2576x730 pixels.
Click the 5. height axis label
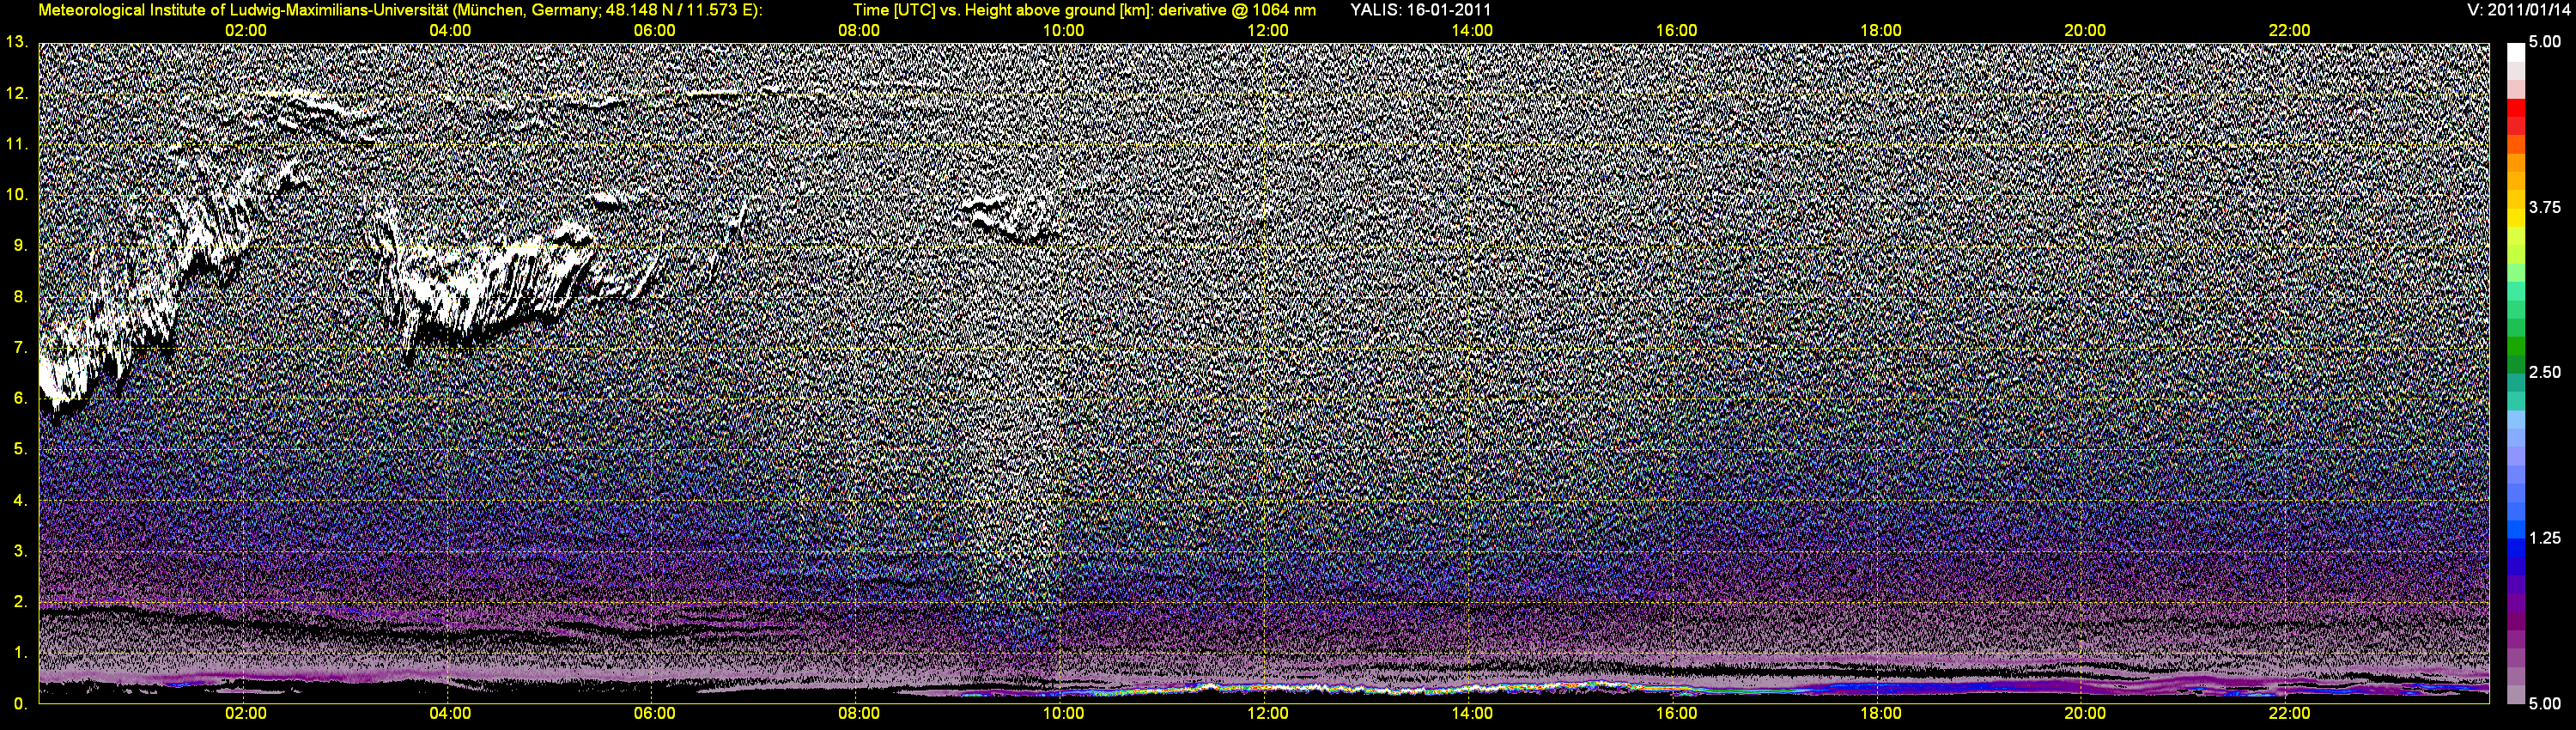(20, 449)
